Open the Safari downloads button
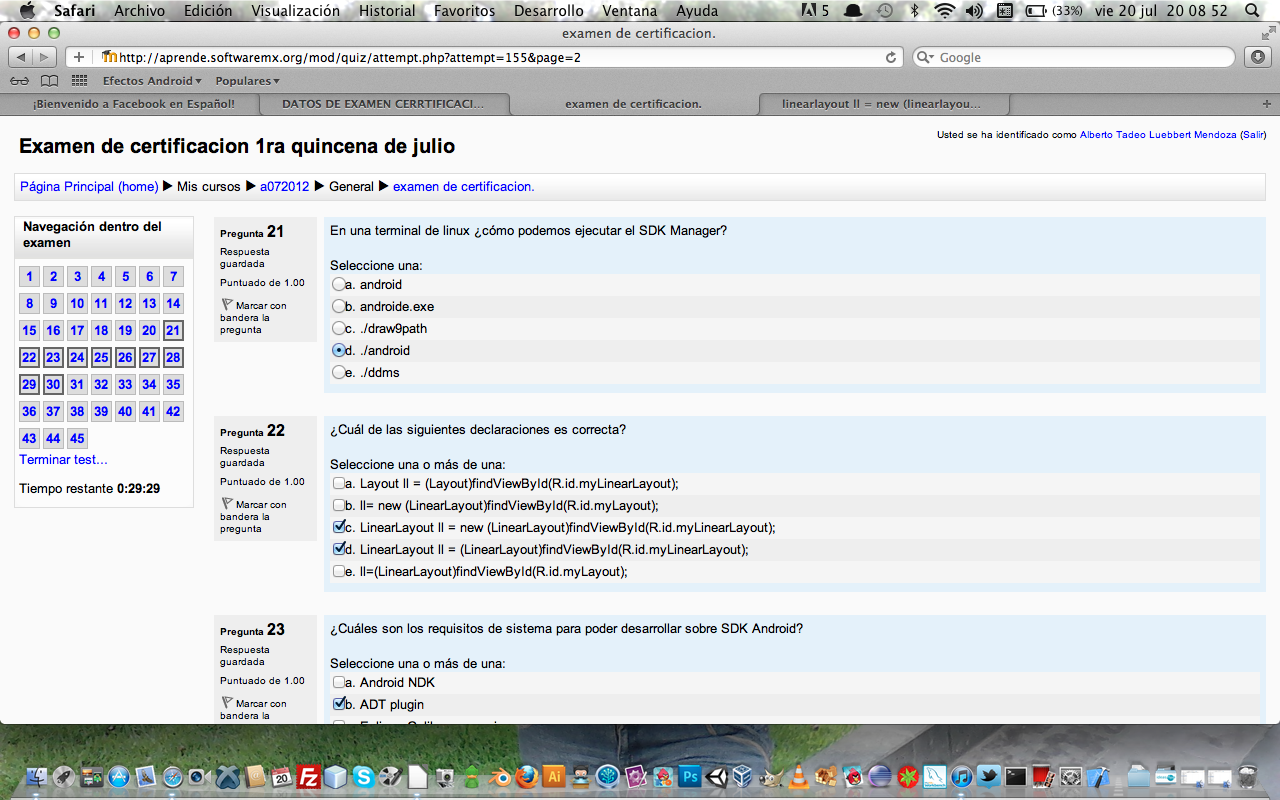This screenshot has height=800, width=1280. (x=1258, y=57)
